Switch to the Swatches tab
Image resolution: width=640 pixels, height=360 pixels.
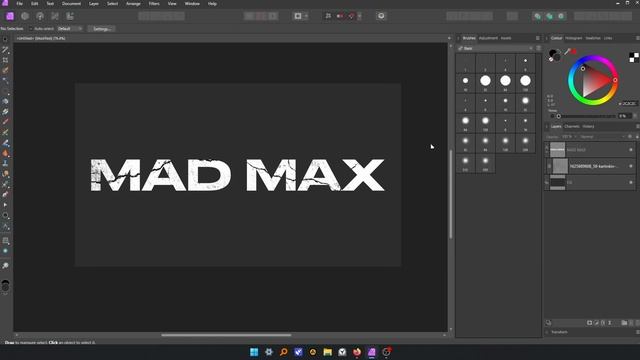[x=593, y=38]
